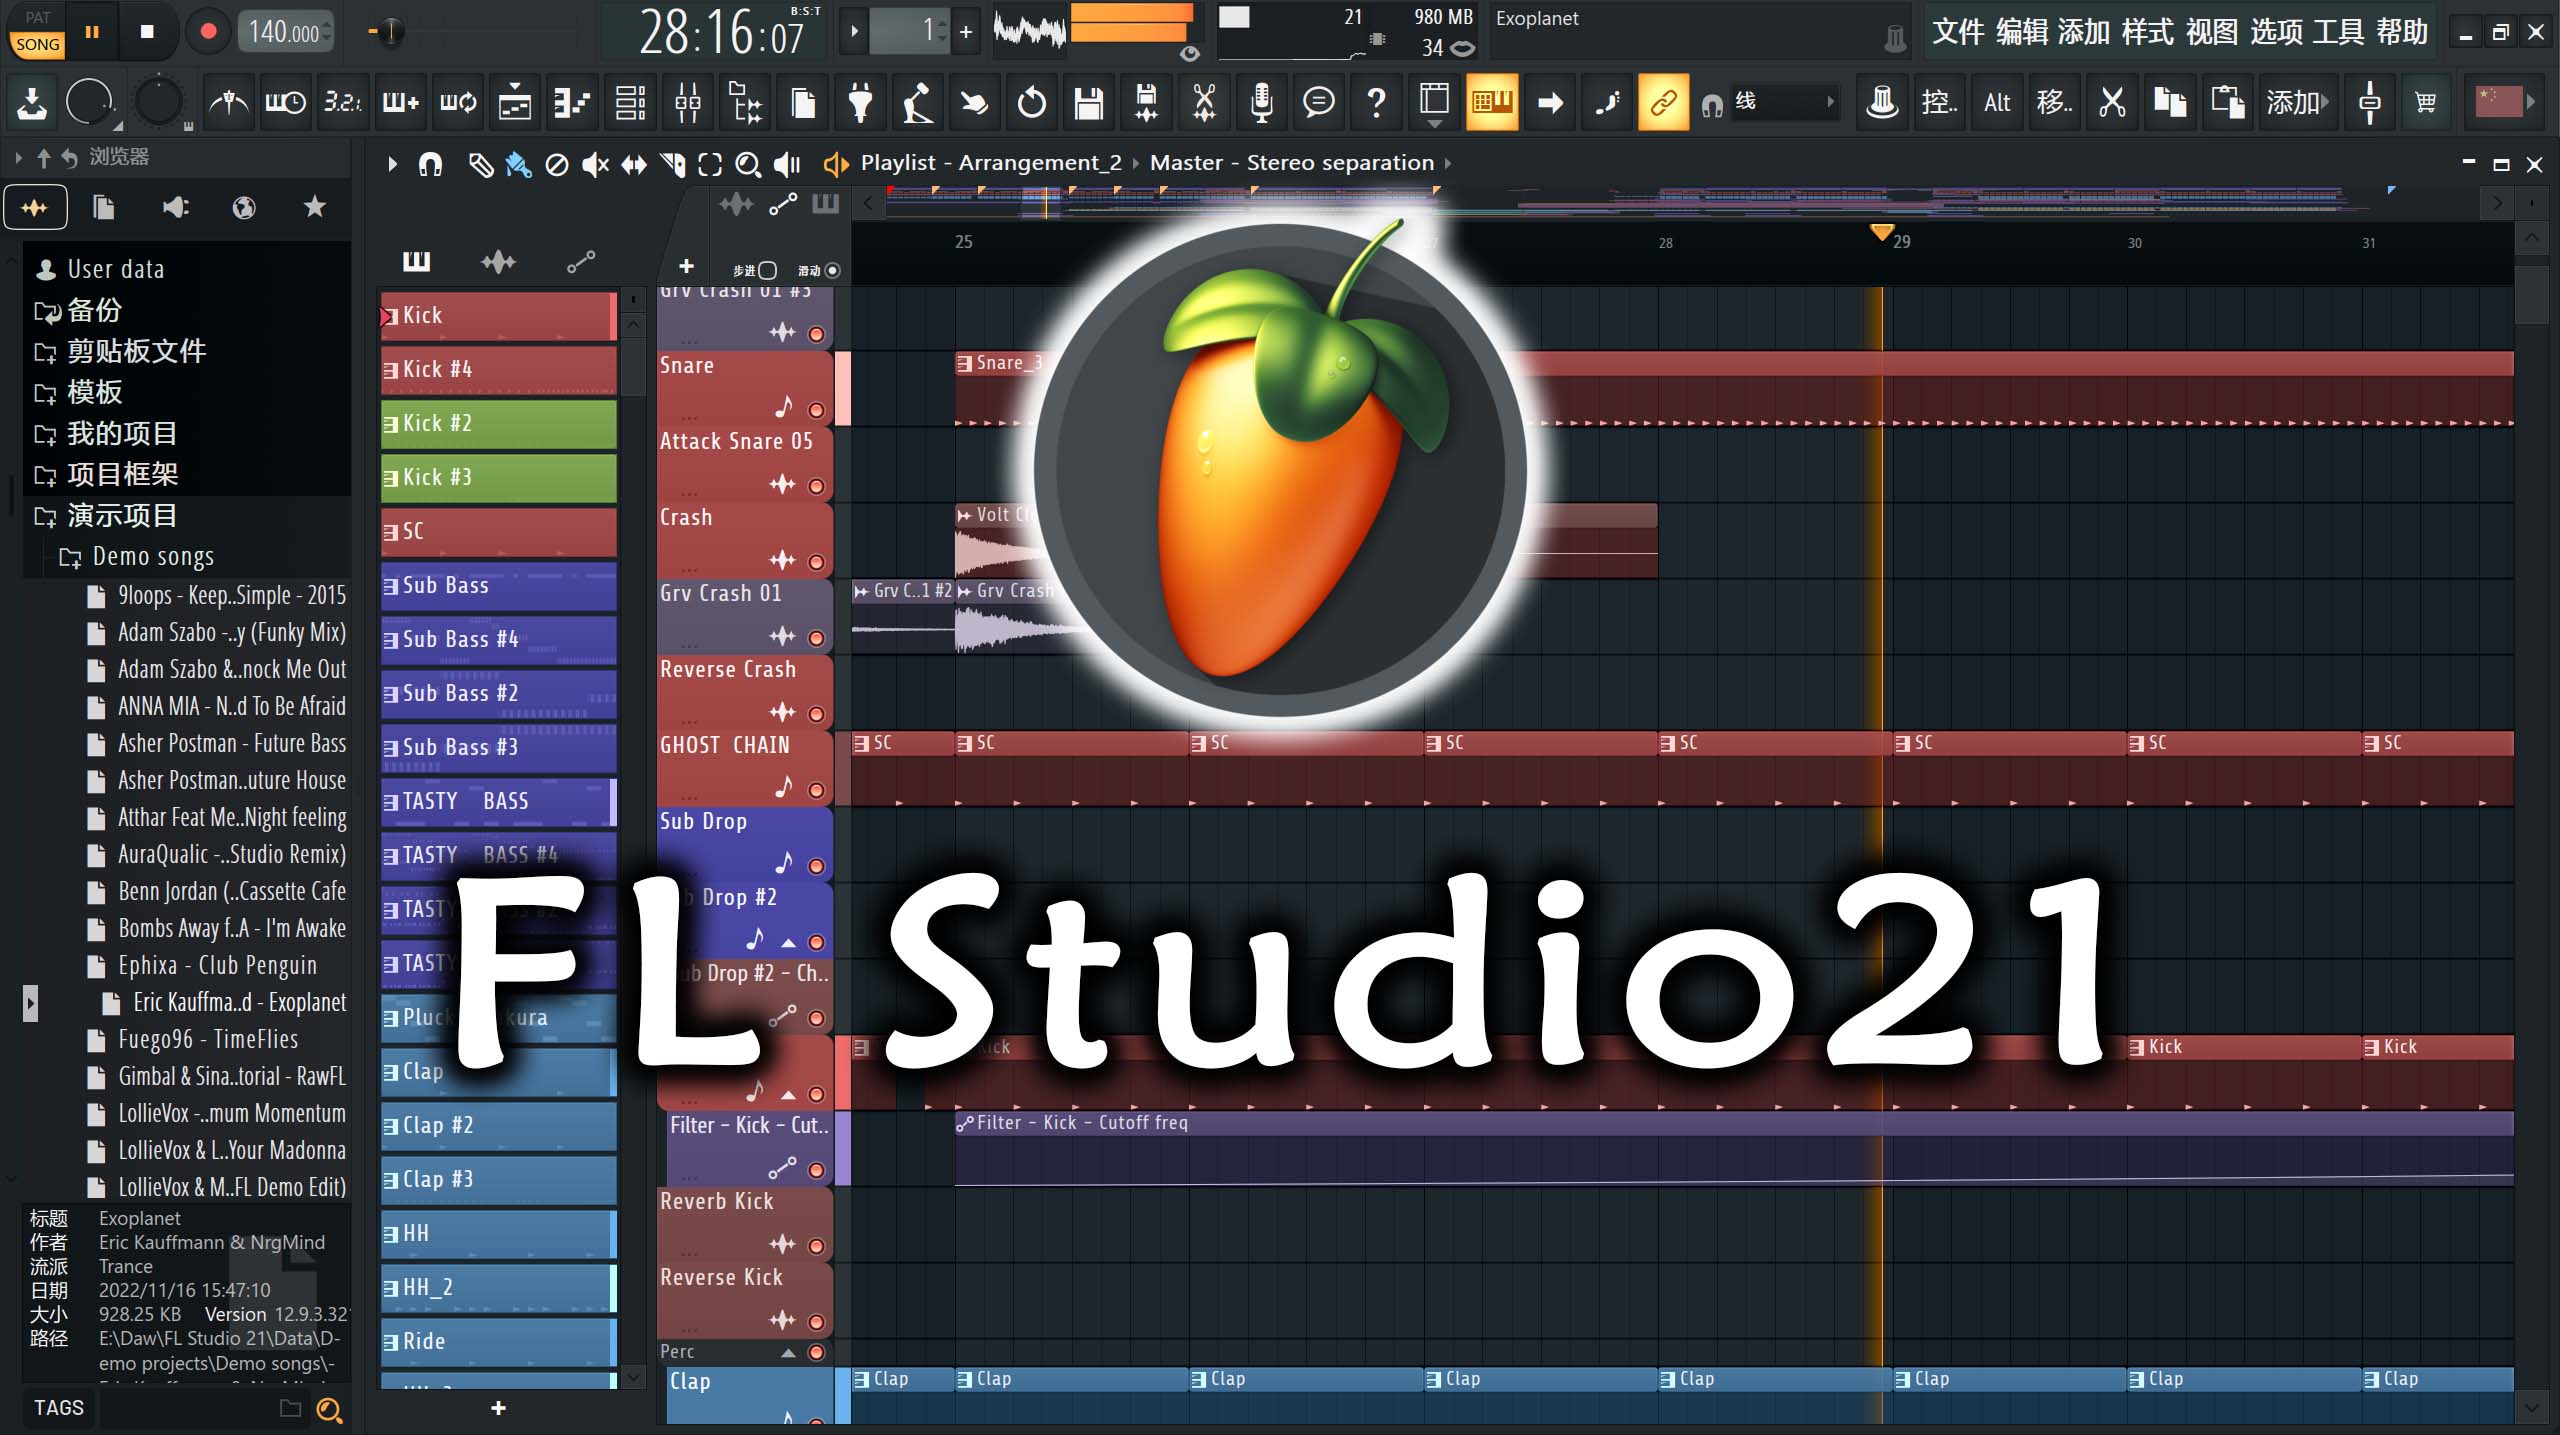Image resolution: width=2560 pixels, height=1435 pixels.
Task: Mute the GHOST CHAIN track
Action: click(x=816, y=790)
